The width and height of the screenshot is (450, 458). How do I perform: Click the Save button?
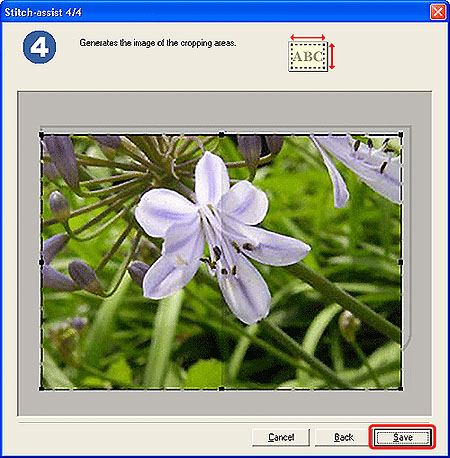(x=402, y=437)
